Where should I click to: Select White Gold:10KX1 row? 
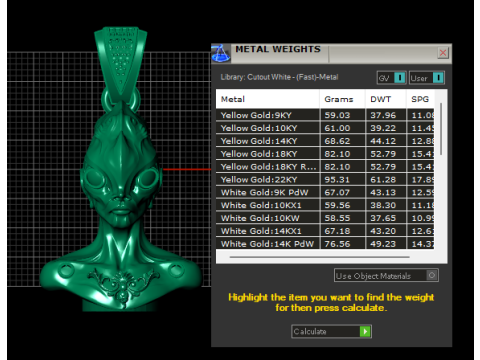(x=325, y=205)
